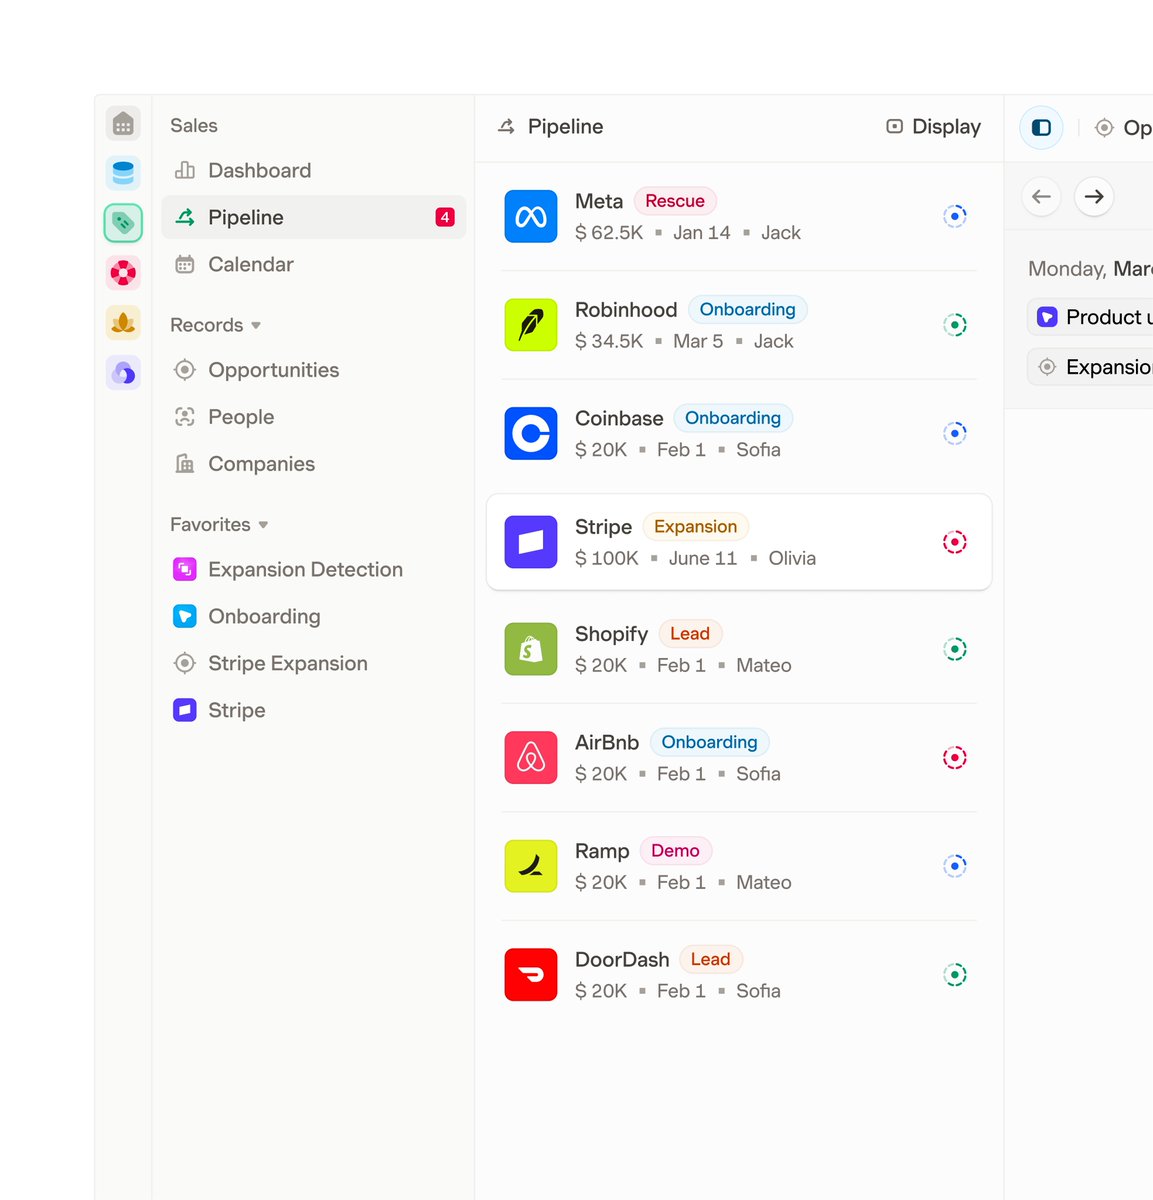
Task: Click the Lead tag on Shopify
Action: 690,634
